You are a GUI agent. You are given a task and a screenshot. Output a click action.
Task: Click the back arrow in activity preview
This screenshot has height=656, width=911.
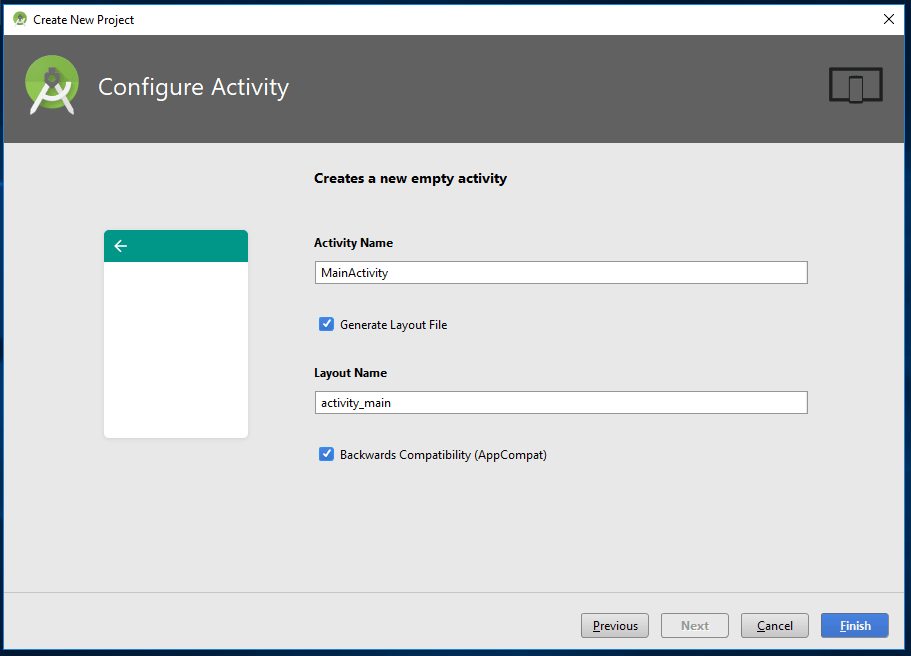[121, 246]
